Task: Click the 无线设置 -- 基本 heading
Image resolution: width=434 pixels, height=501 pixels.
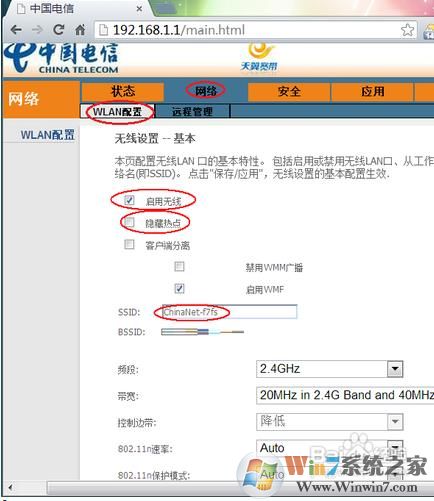Action: 155,138
